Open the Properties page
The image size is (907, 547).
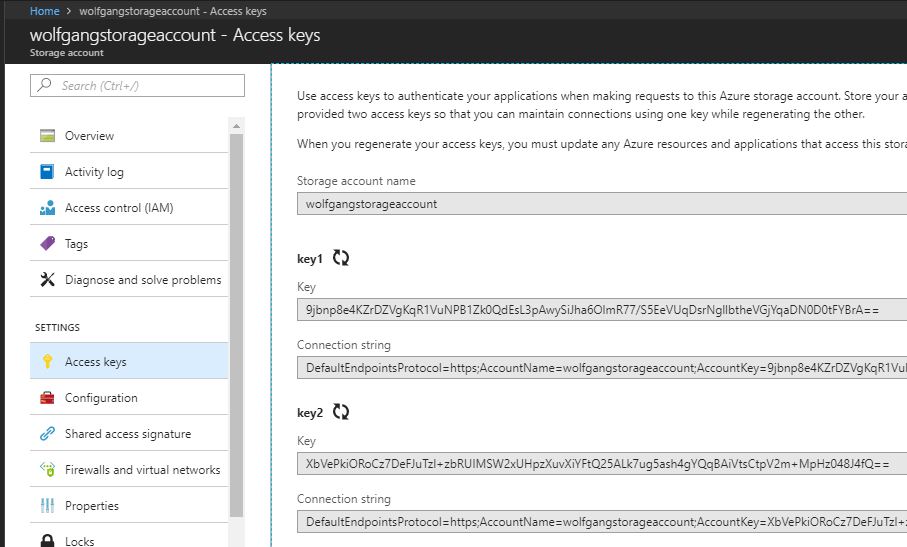(129, 506)
